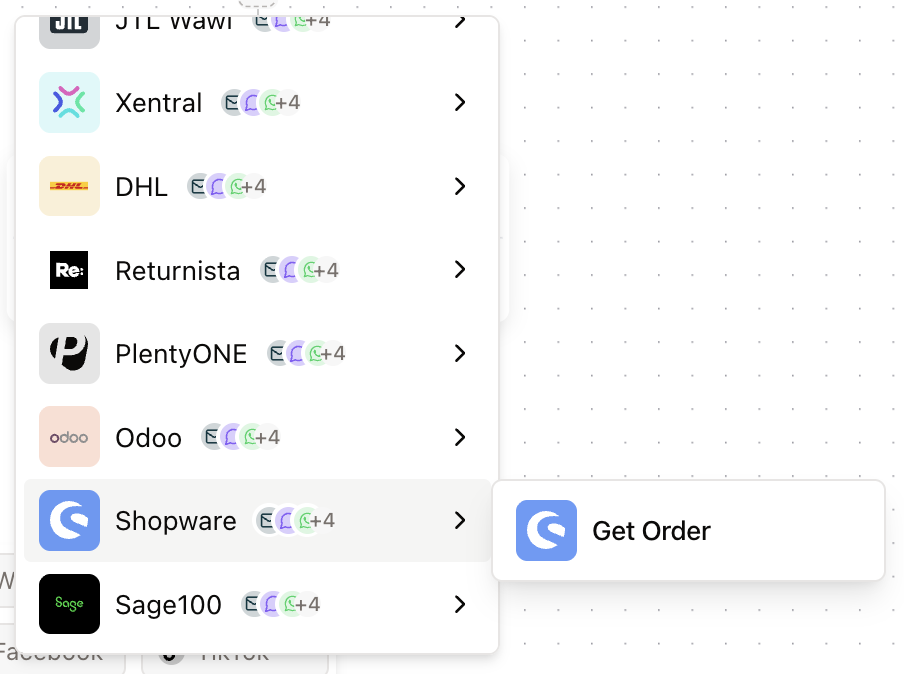Select Get Order from the Shopware submenu

tap(651, 530)
